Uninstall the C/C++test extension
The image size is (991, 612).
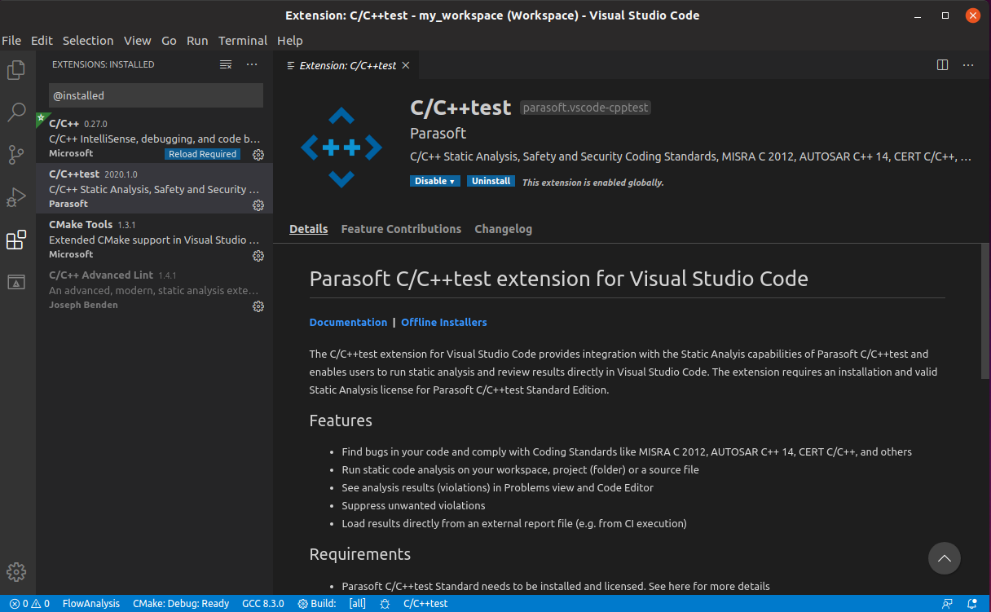coord(490,181)
